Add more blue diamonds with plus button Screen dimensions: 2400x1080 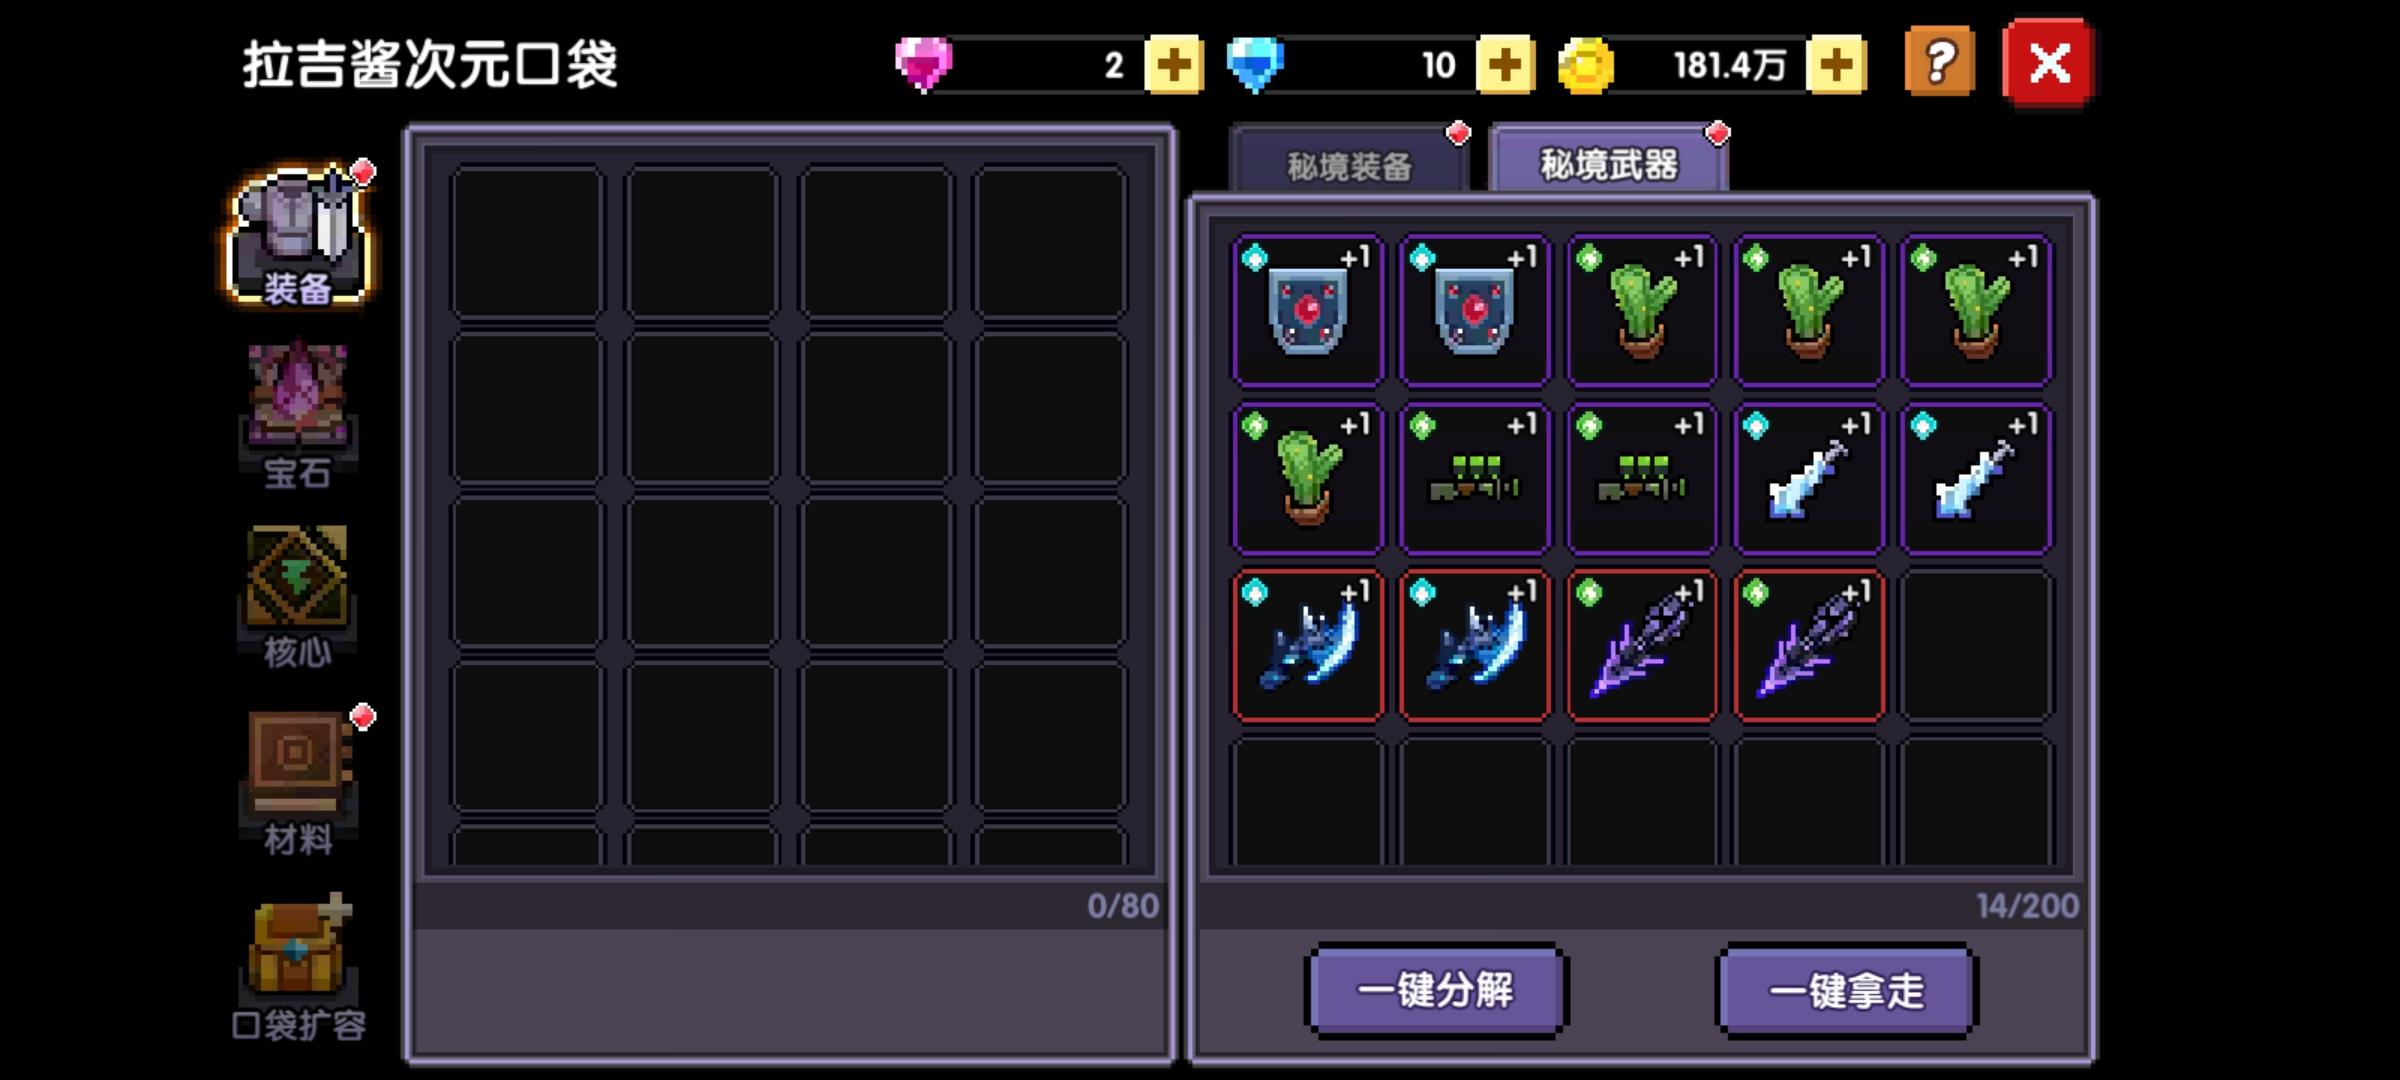(1505, 65)
